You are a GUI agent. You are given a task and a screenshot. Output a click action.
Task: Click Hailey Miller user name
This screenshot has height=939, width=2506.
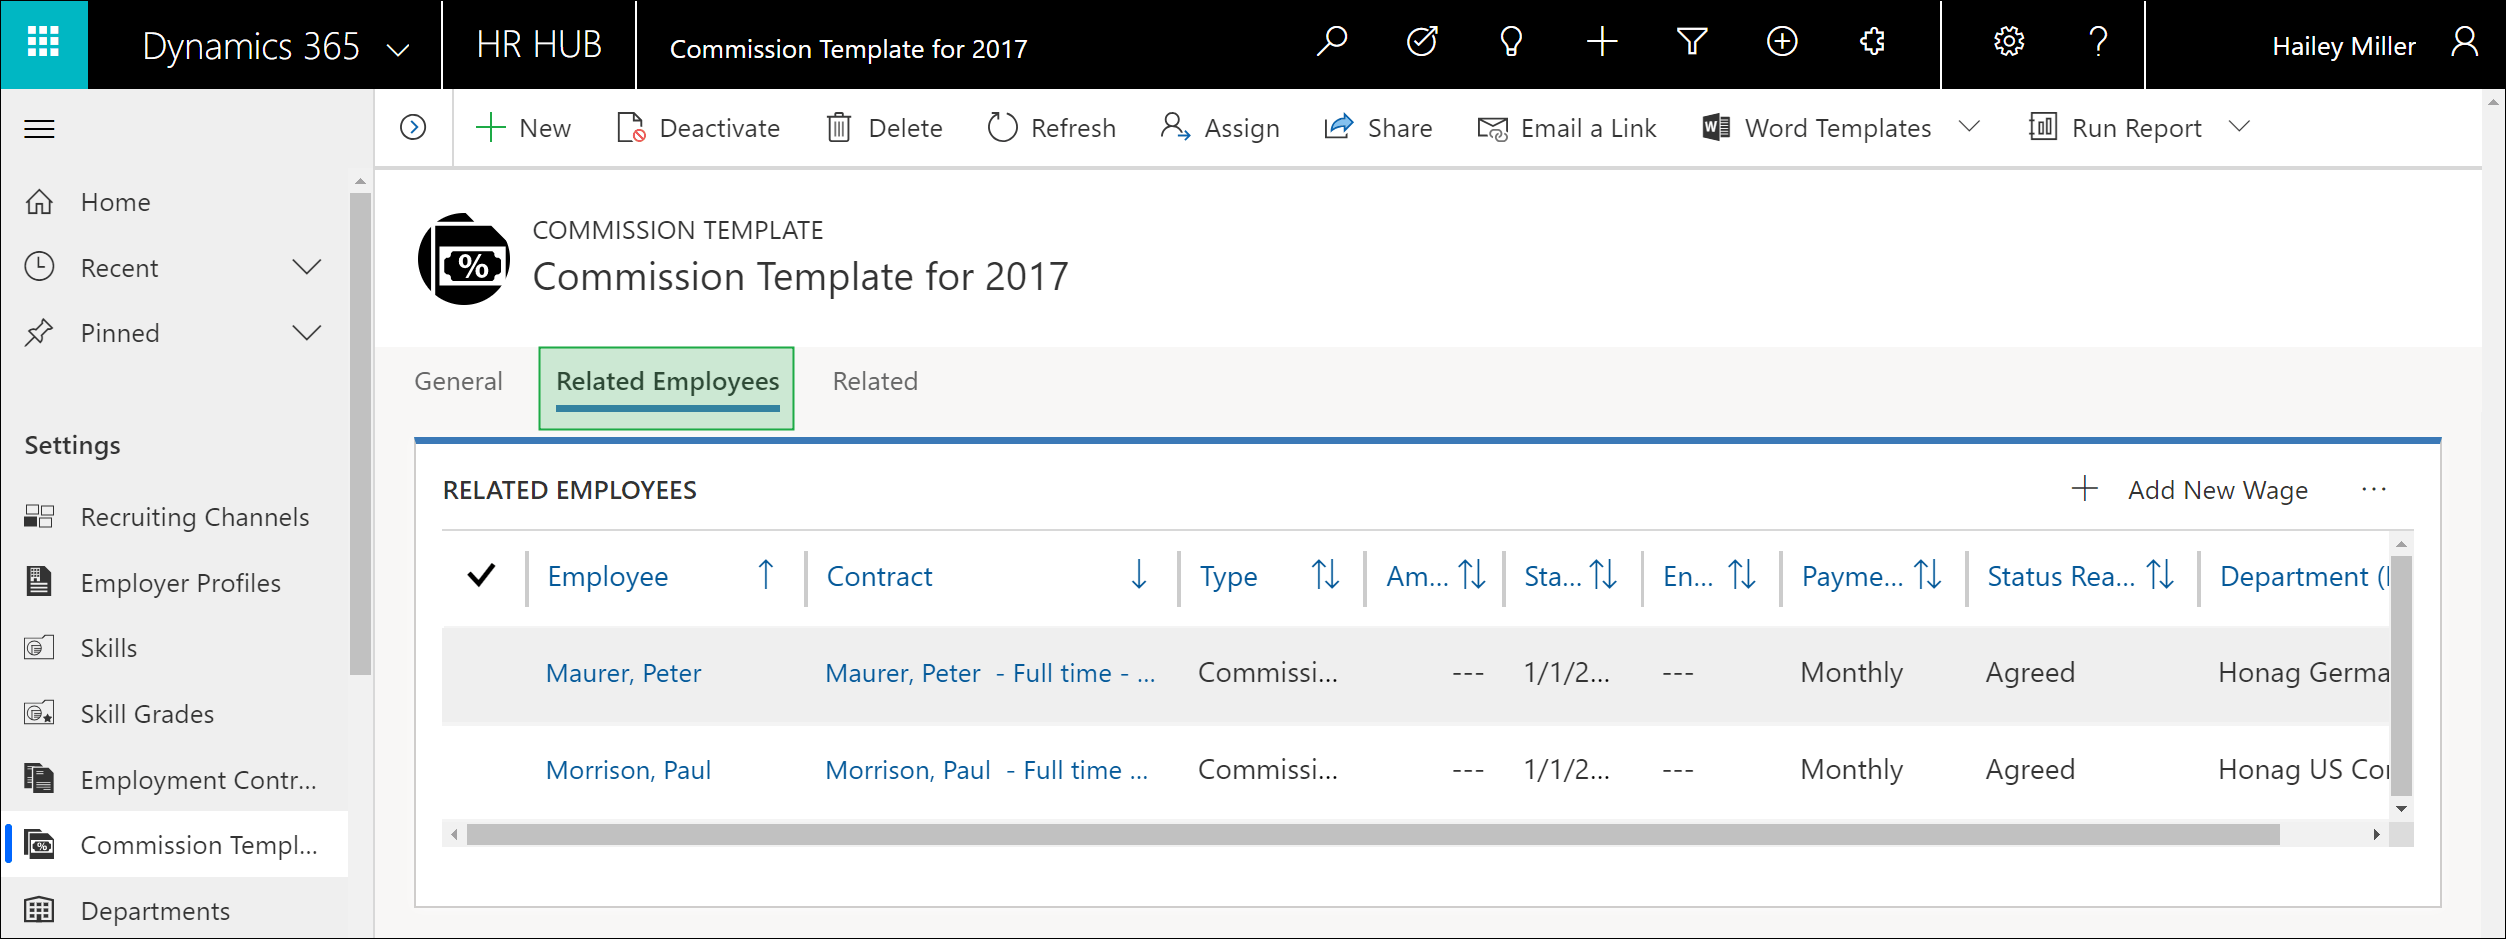point(2344,47)
